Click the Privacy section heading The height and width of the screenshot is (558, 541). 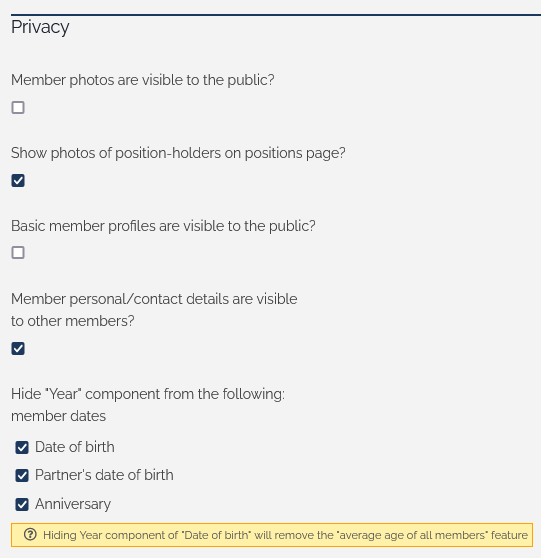40,27
